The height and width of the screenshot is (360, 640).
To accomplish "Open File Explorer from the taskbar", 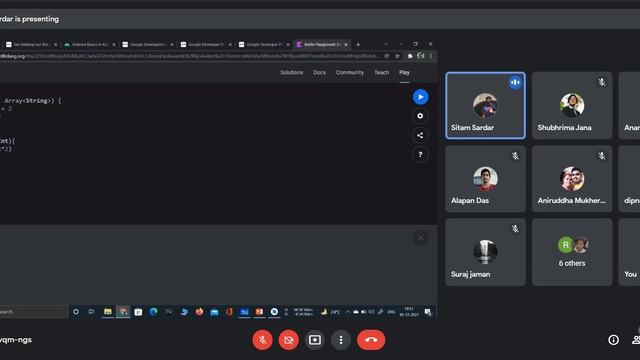I will [107, 312].
